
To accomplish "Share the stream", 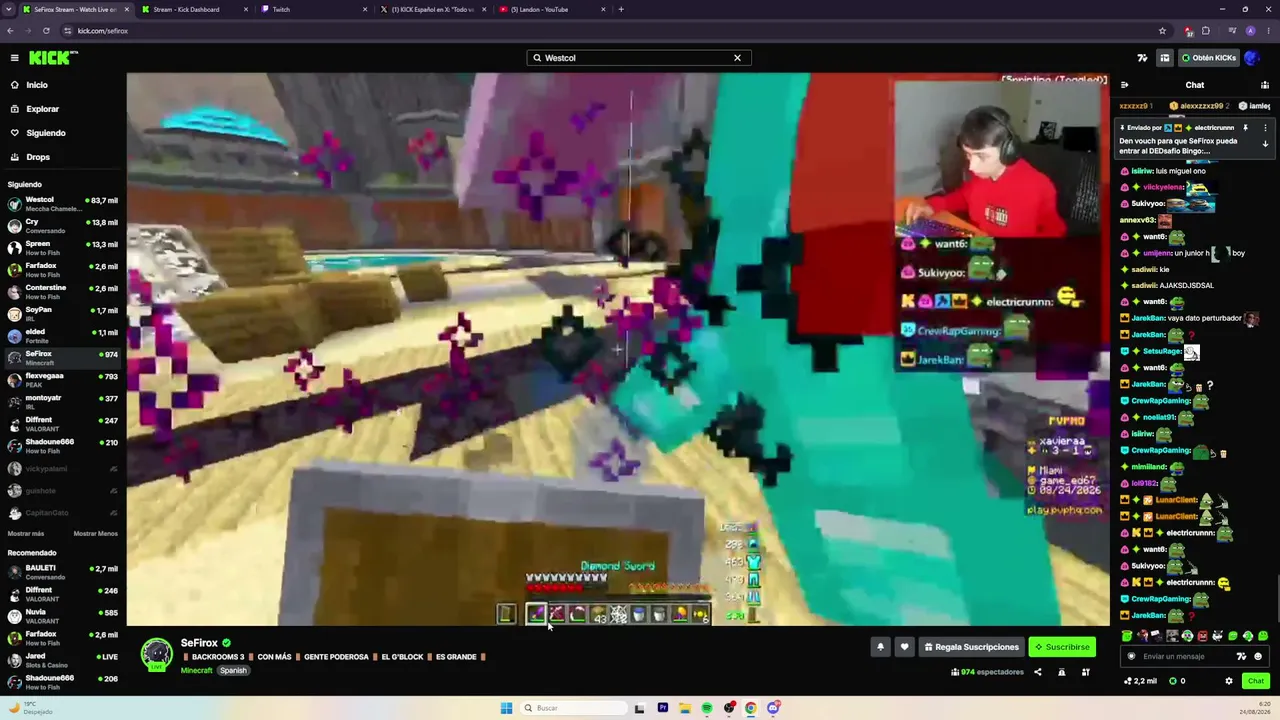I will click(x=1037, y=672).
